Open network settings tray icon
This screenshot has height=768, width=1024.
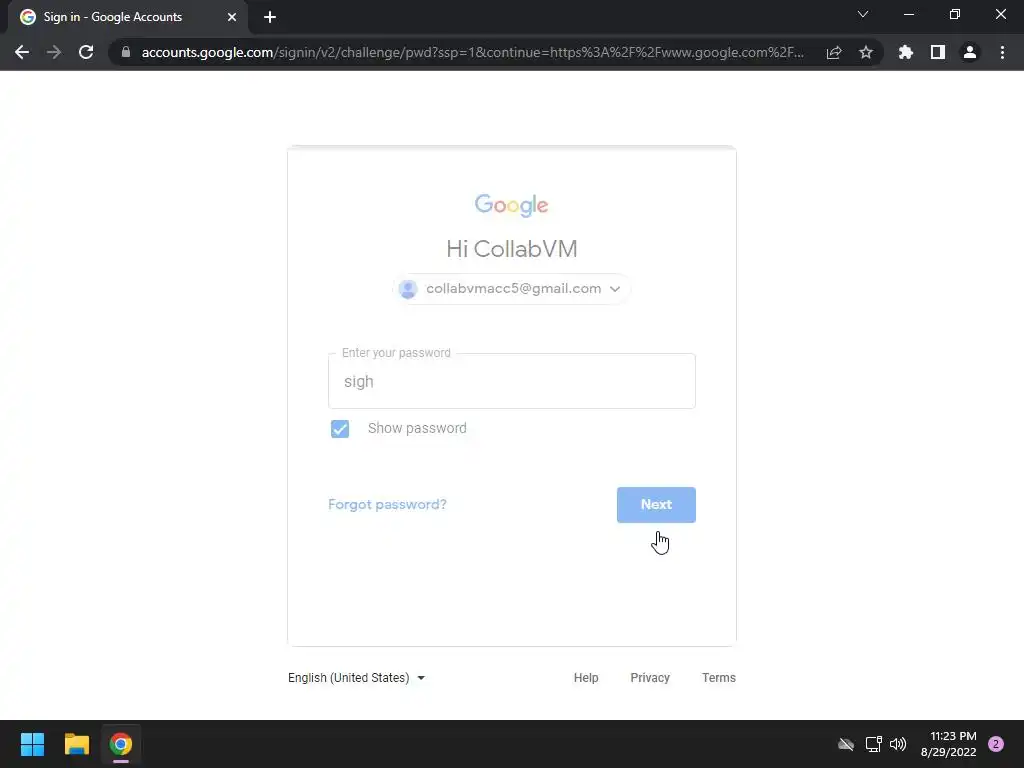pyautogui.click(x=873, y=744)
